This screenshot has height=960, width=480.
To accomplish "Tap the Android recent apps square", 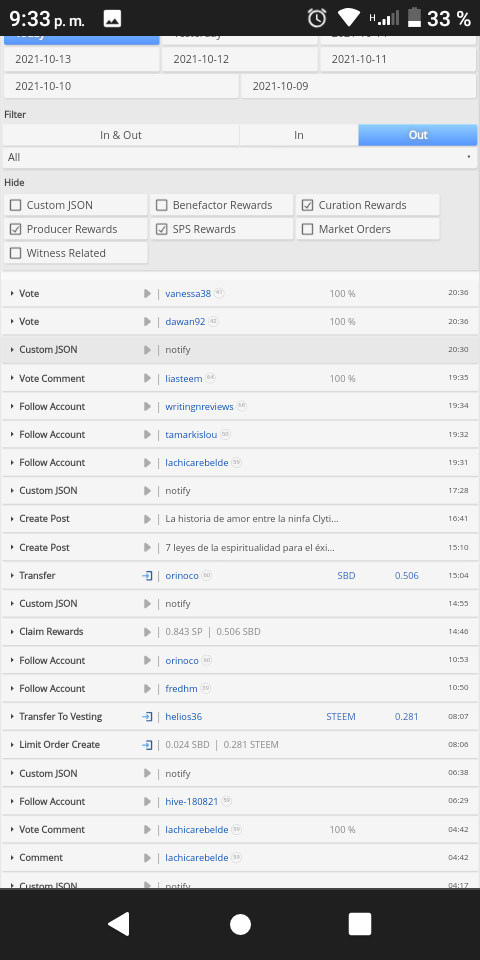I will [360, 924].
